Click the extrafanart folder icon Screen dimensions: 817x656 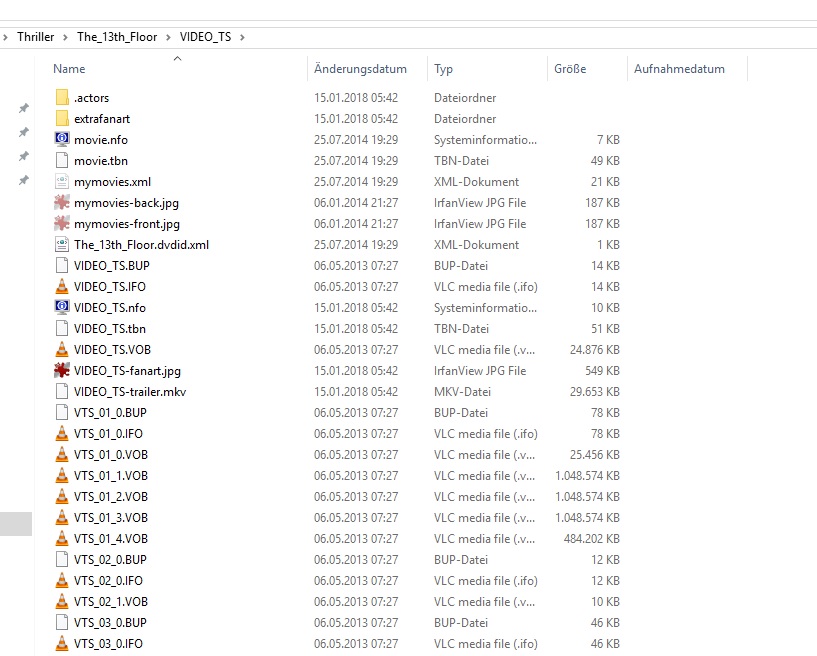coord(61,119)
